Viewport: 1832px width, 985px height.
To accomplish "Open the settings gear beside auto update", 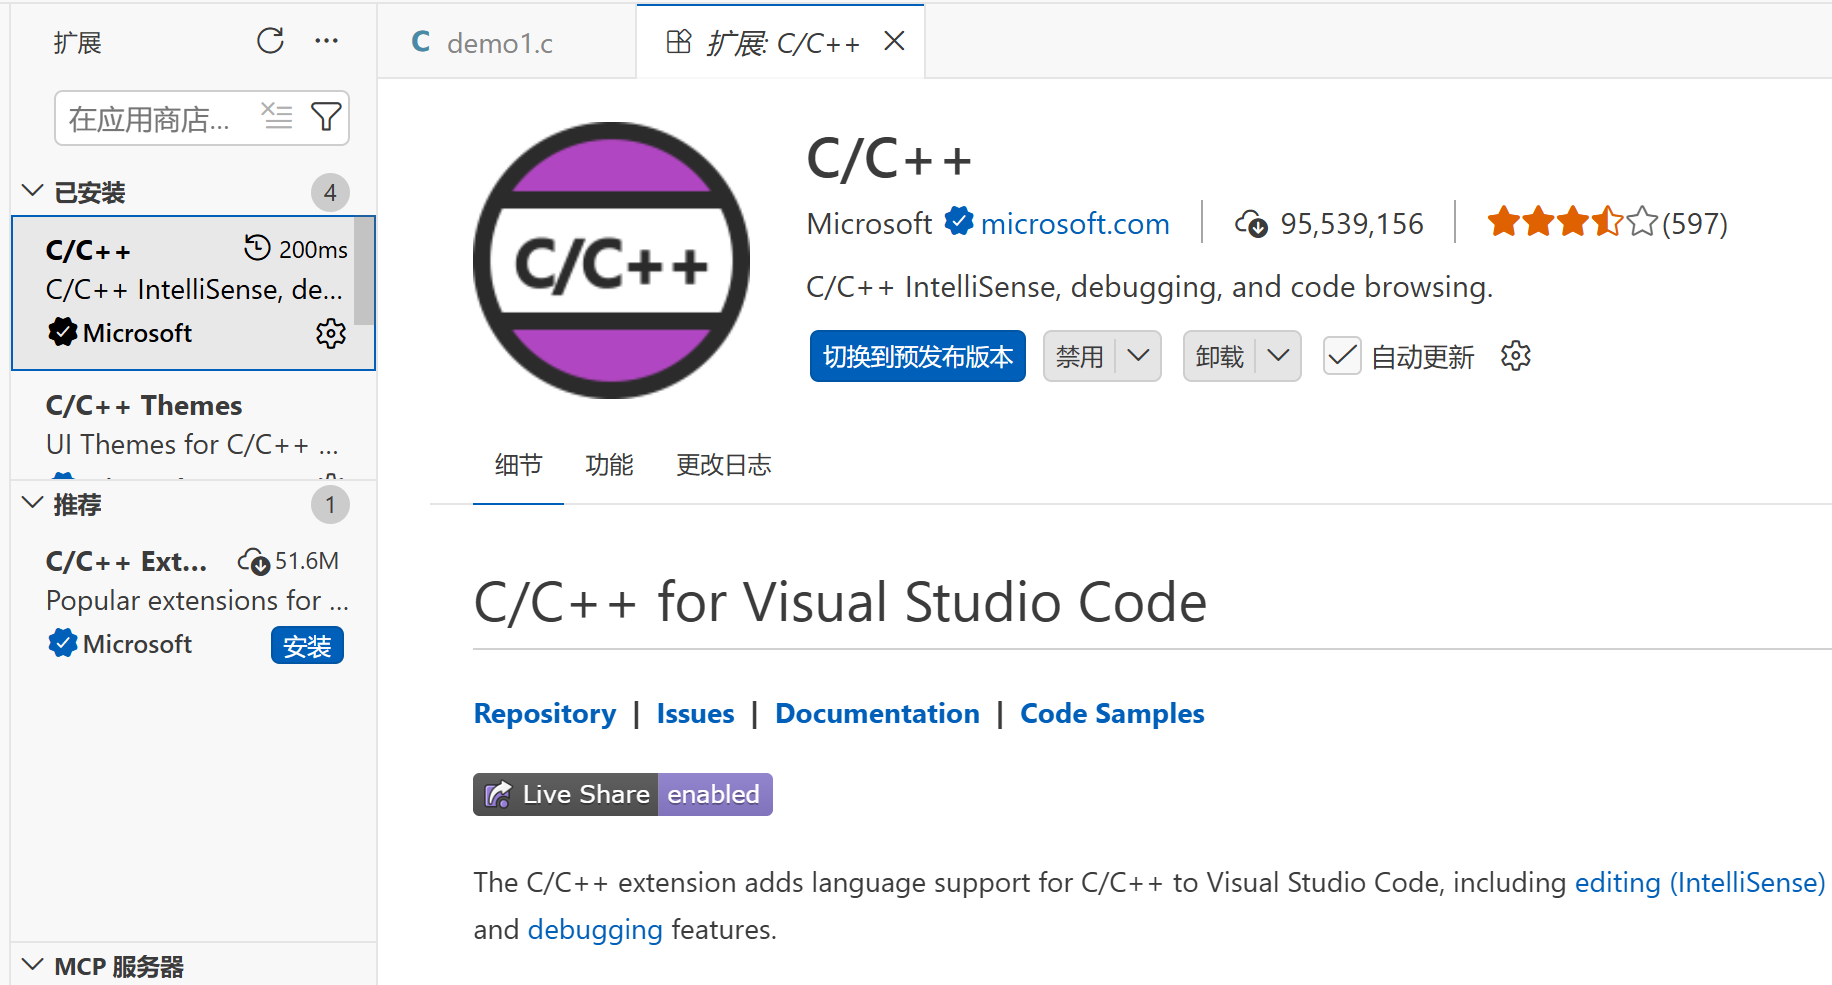I will pos(1516,356).
